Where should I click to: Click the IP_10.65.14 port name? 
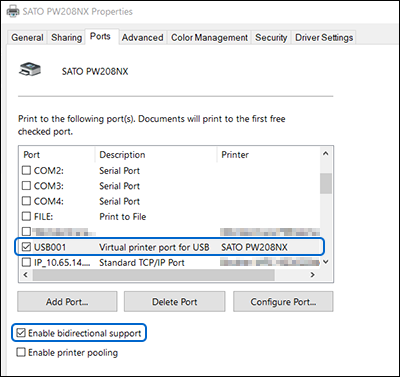pos(62,262)
